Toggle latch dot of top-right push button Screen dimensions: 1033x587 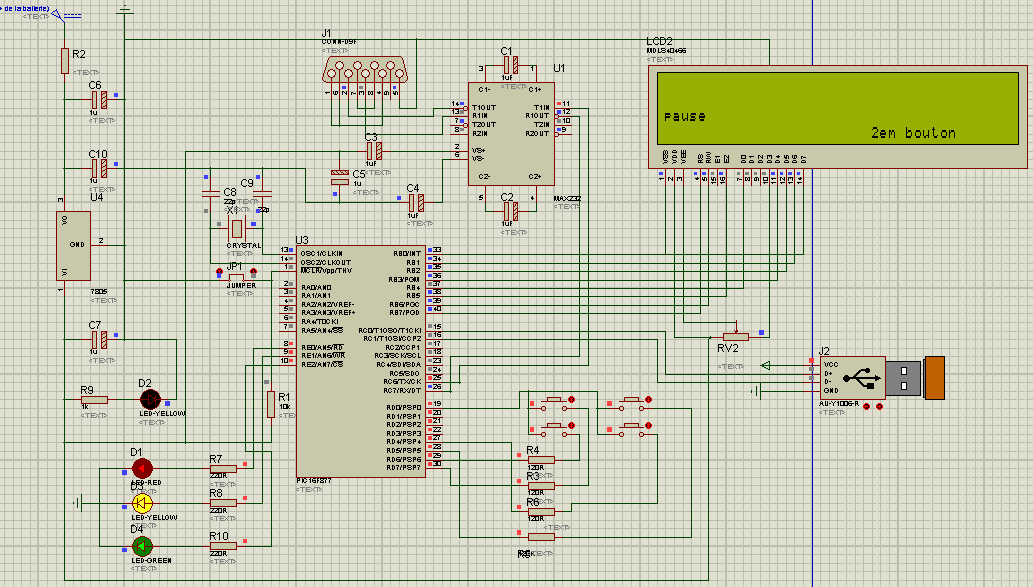click(648, 399)
